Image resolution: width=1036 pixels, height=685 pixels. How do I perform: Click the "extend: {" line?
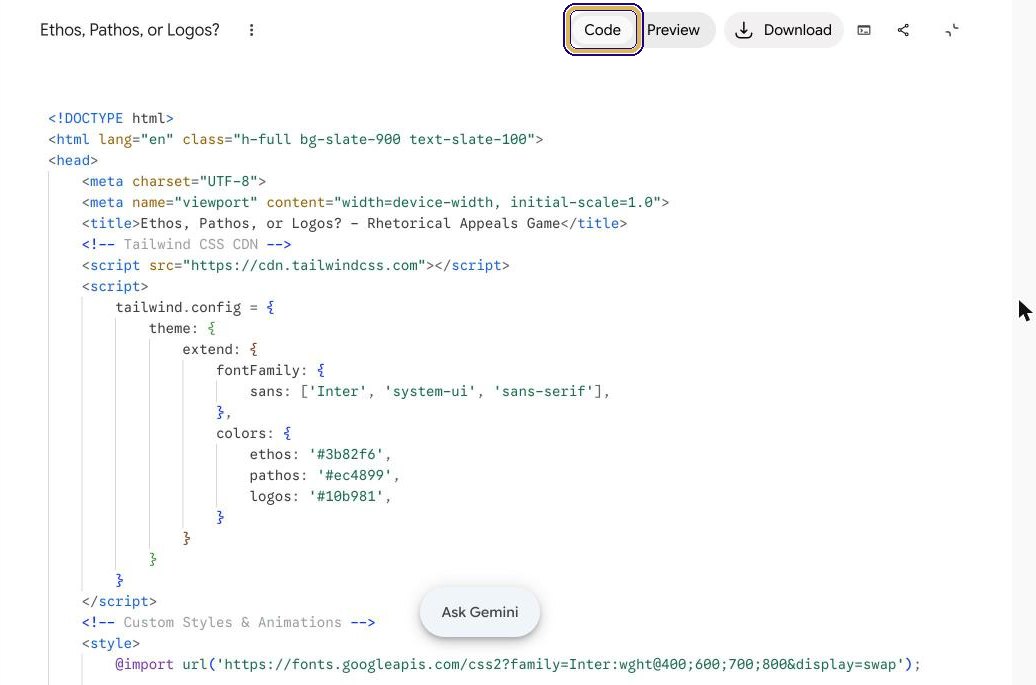coord(220,349)
